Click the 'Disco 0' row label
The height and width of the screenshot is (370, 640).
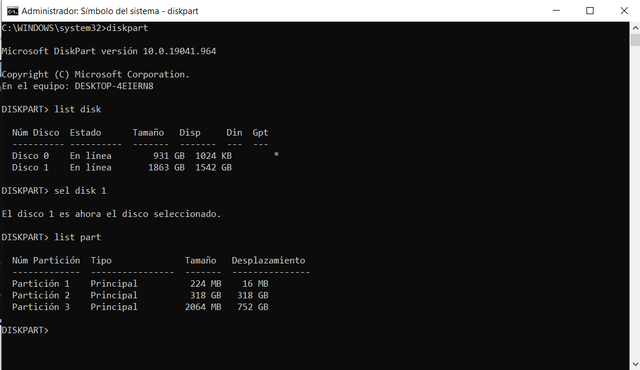30,156
